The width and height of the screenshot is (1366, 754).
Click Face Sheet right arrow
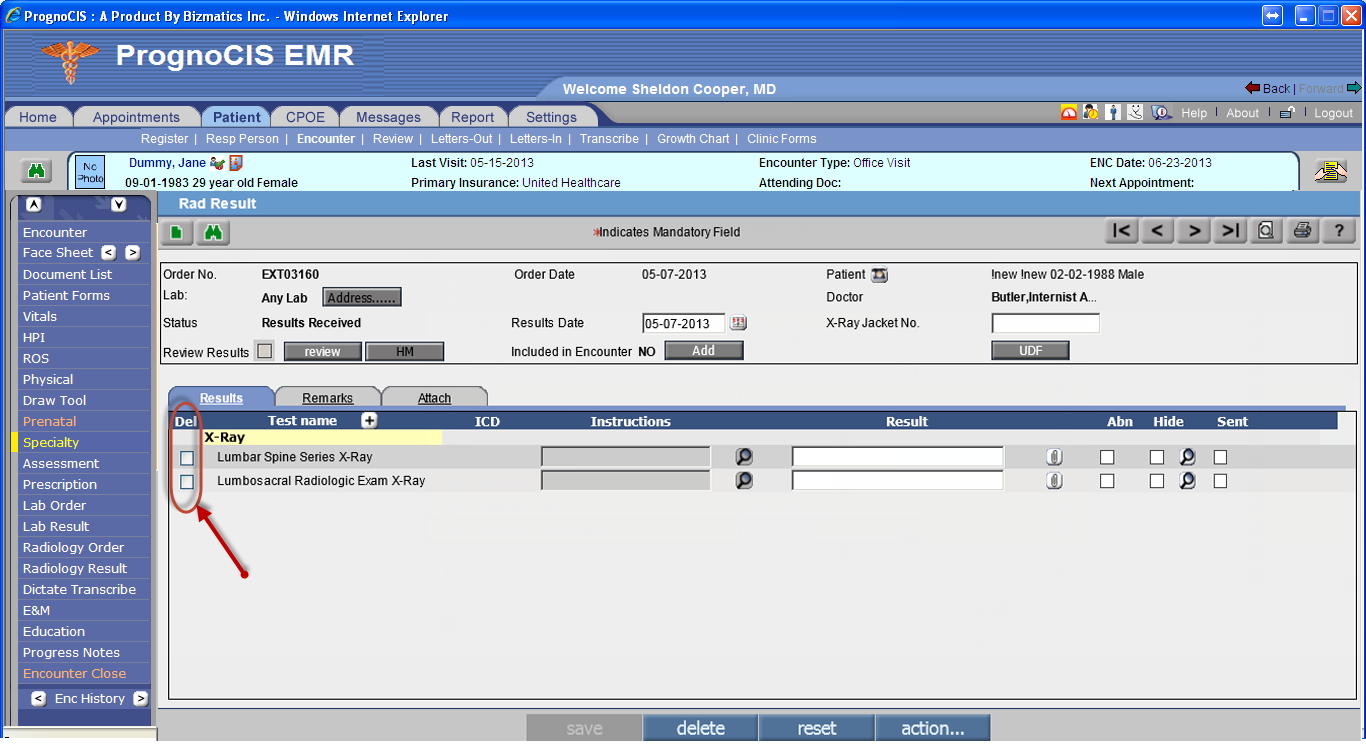tap(132, 253)
